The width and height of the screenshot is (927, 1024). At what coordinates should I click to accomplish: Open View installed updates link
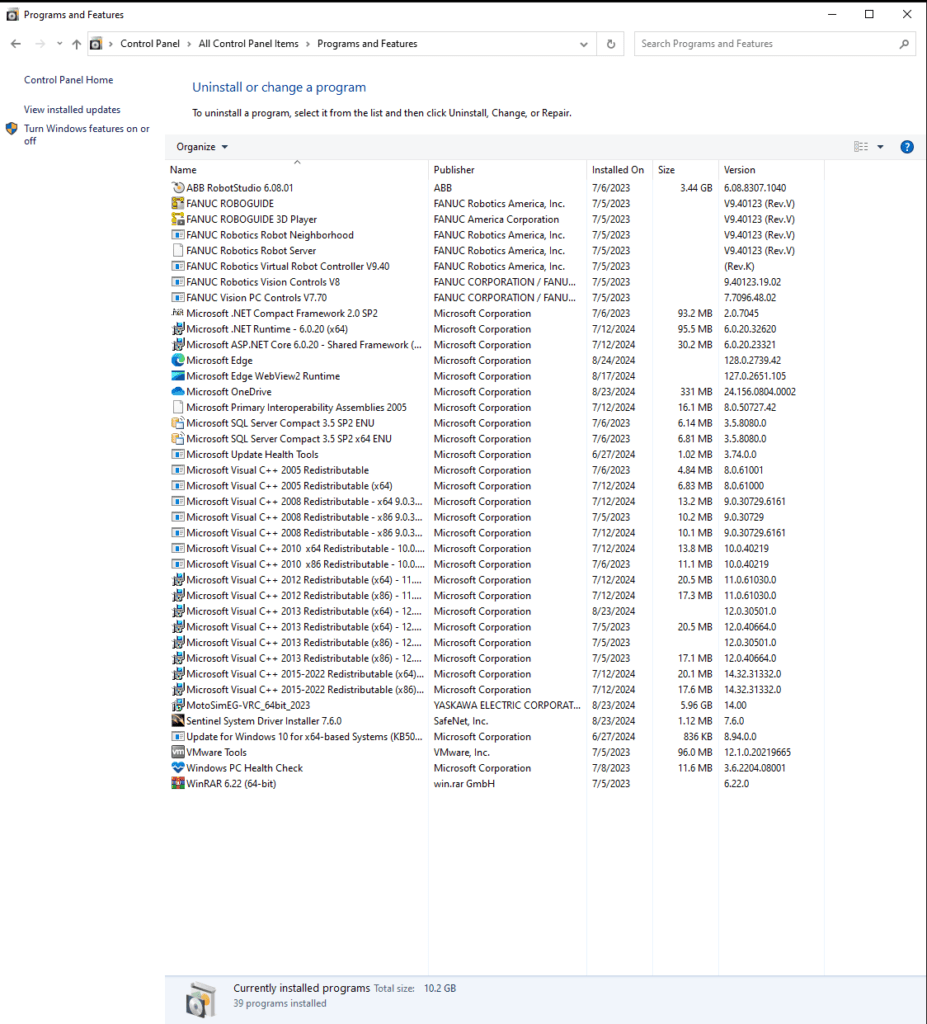point(73,110)
